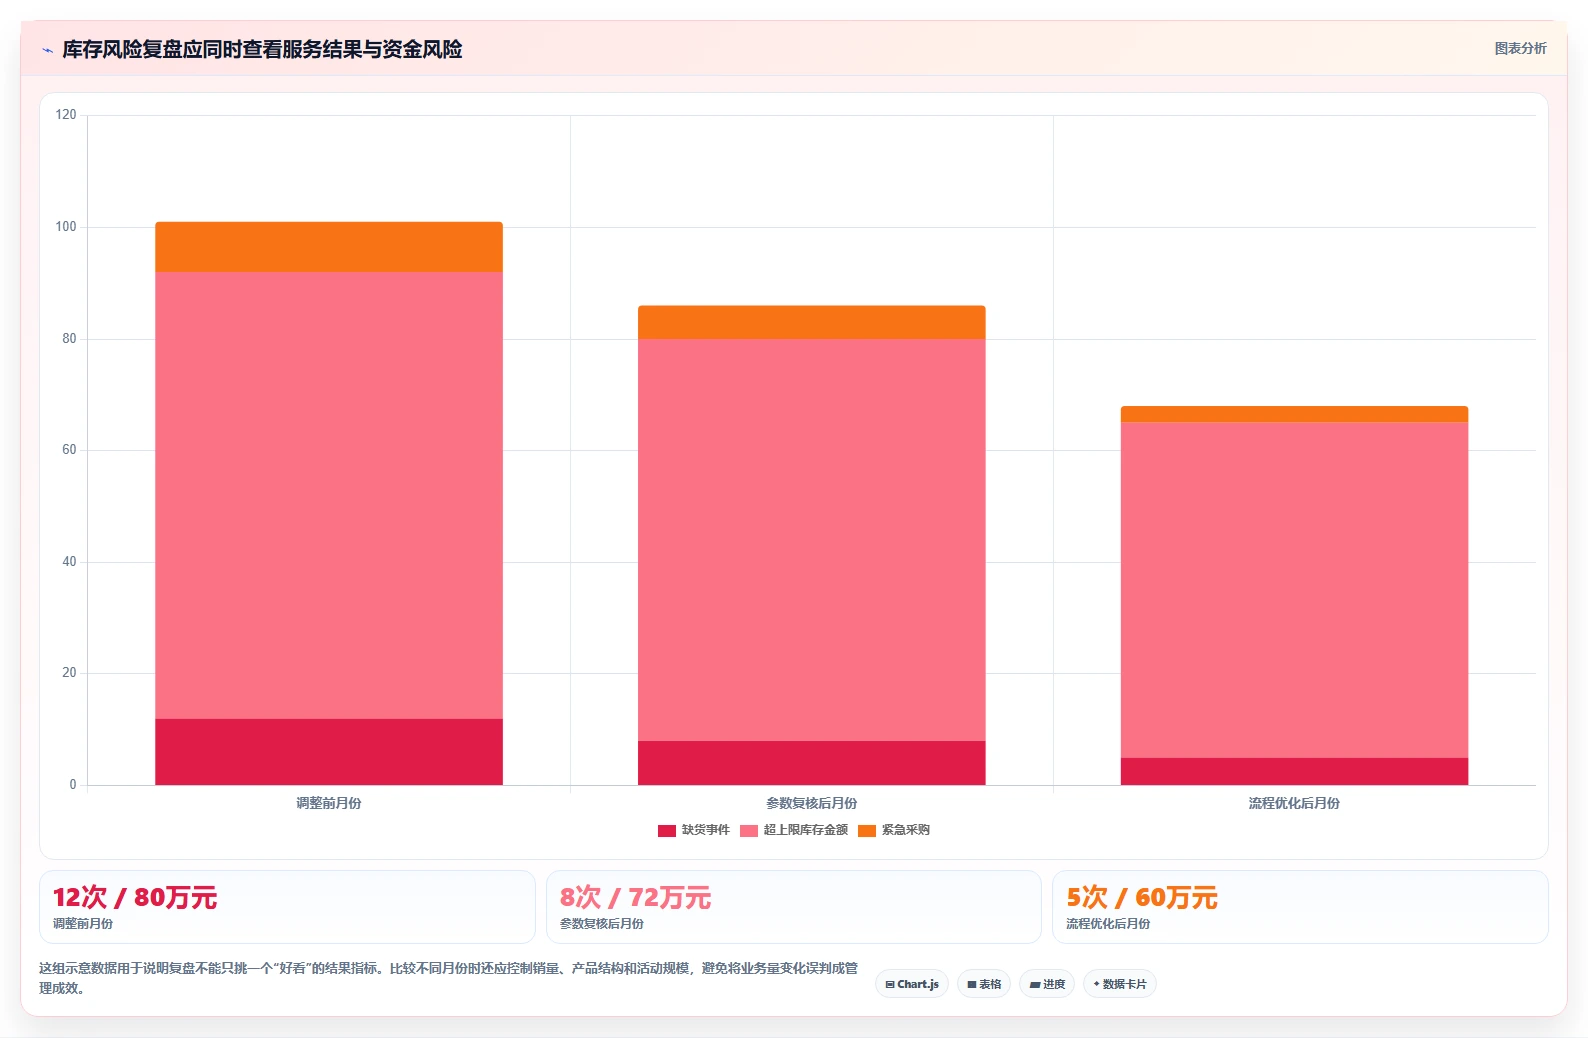Screen dimensions: 1588x1038
Task: Open the 5次 / 60万元 data card
Action: (x=1300, y=907)
